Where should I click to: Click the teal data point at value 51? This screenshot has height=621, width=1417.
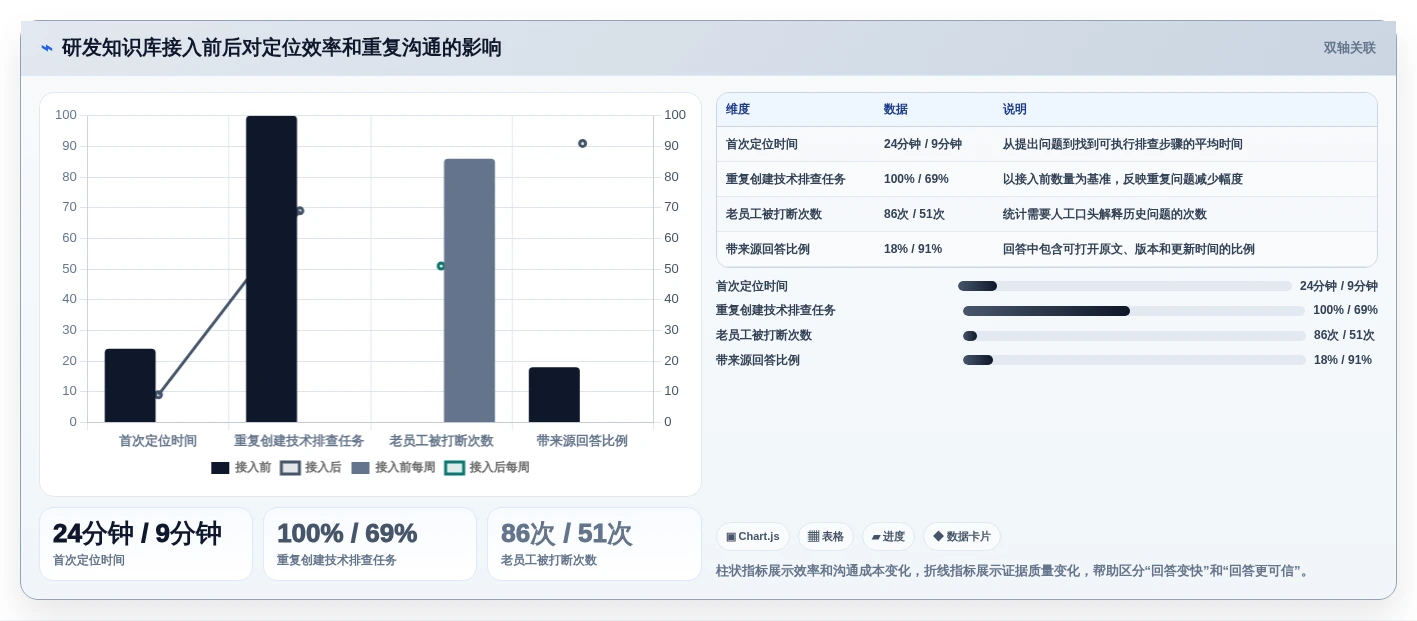(x=441, y=266)
